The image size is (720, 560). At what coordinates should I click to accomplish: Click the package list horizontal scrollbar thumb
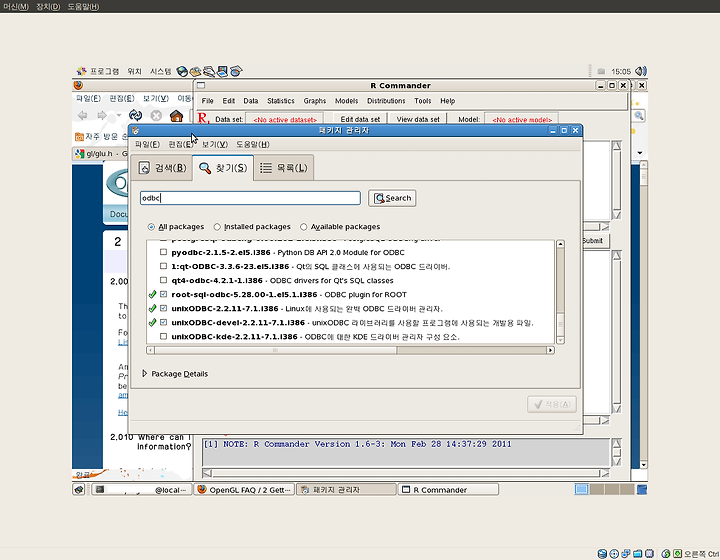[x=276, y=350]
